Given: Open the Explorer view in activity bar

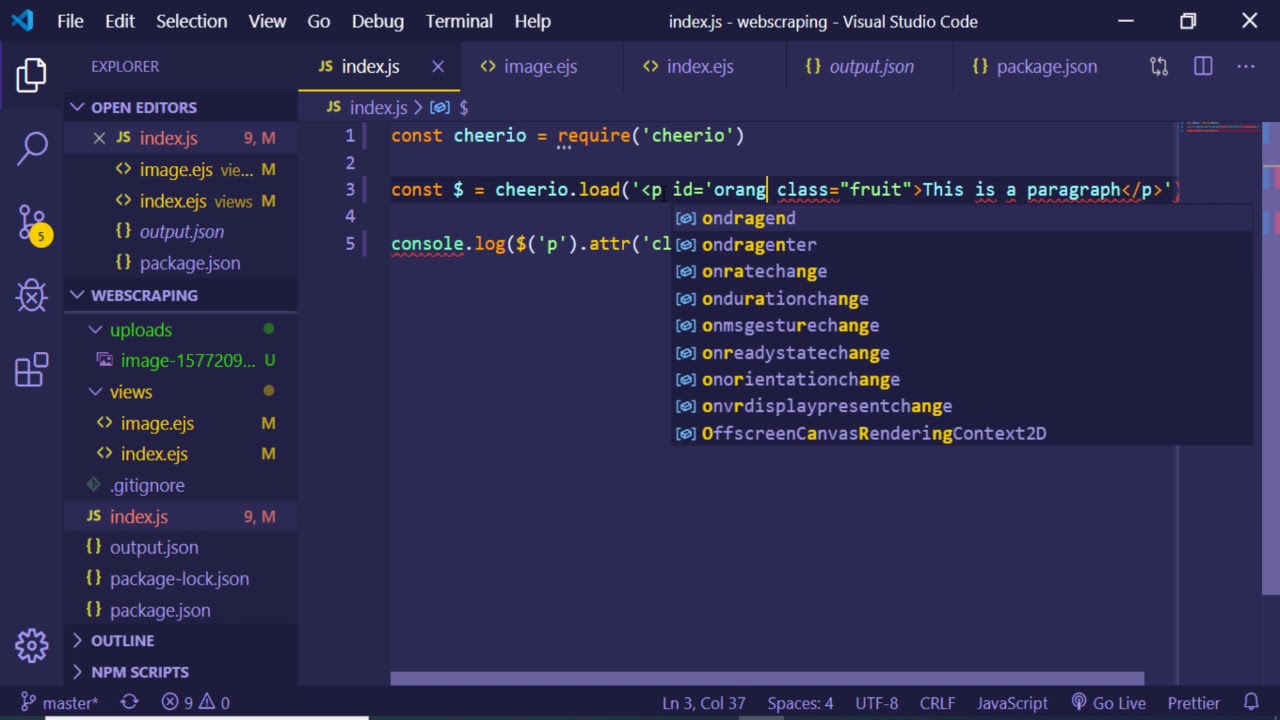Looking at the screenshot, I should pyautogui.click(x=31, y=75).
